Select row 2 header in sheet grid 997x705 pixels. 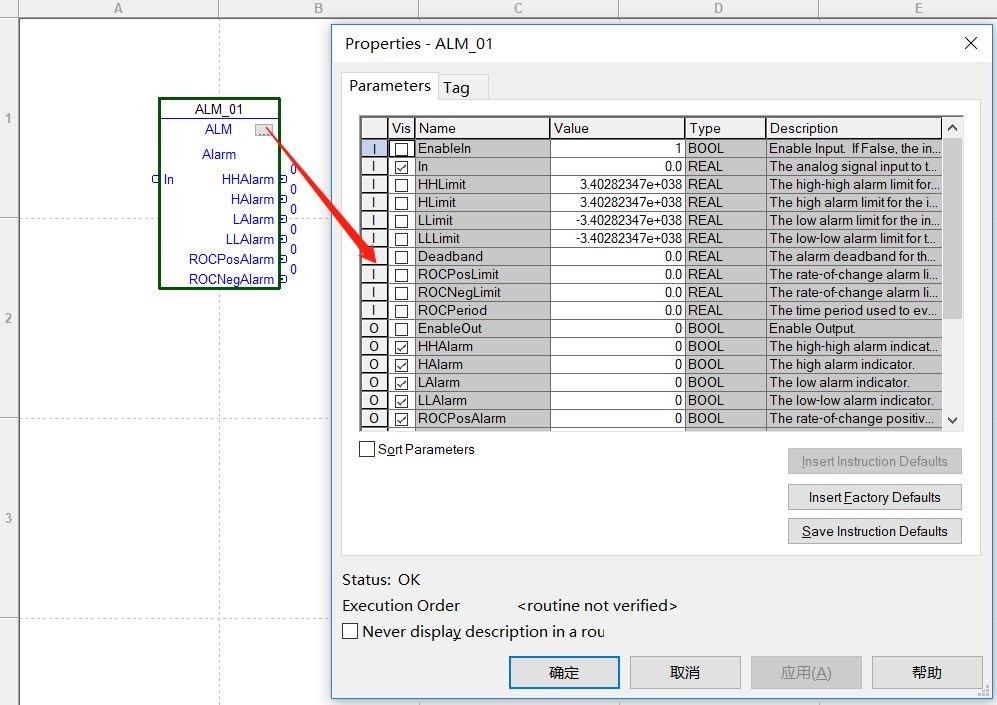pos(9,318)
